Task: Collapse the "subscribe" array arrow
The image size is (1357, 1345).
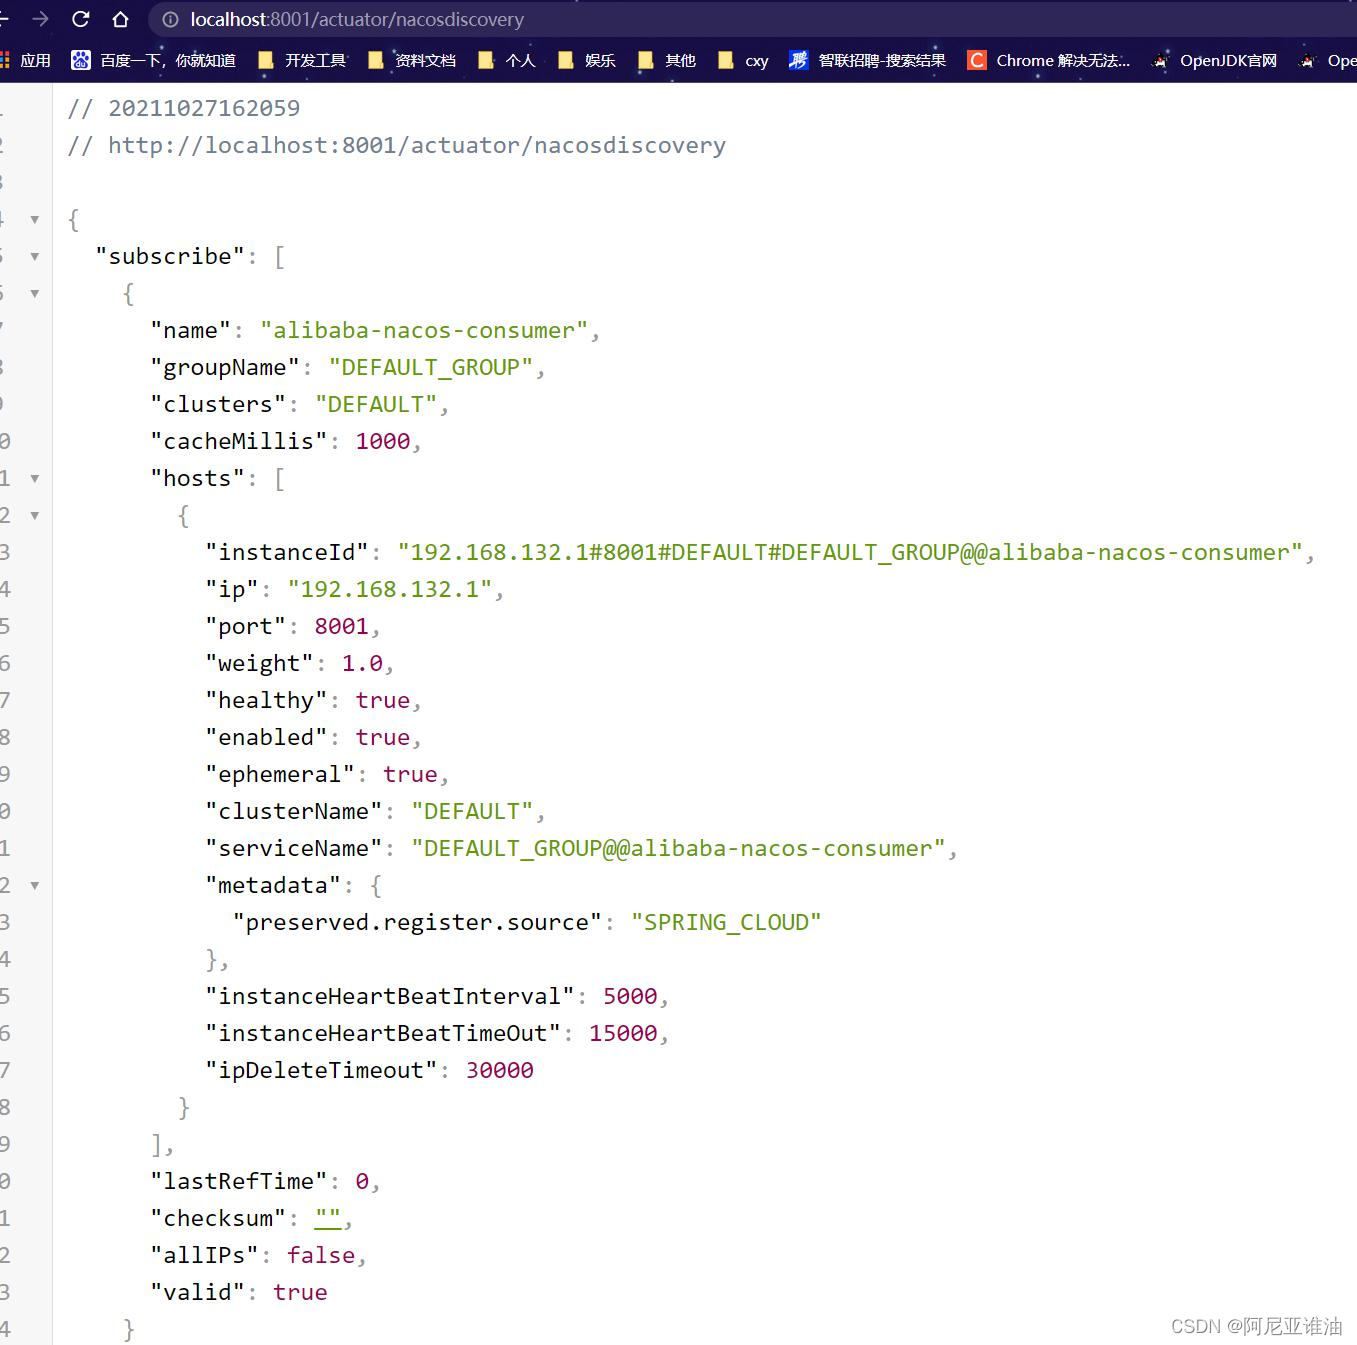Action: click(x=35, y=256)
